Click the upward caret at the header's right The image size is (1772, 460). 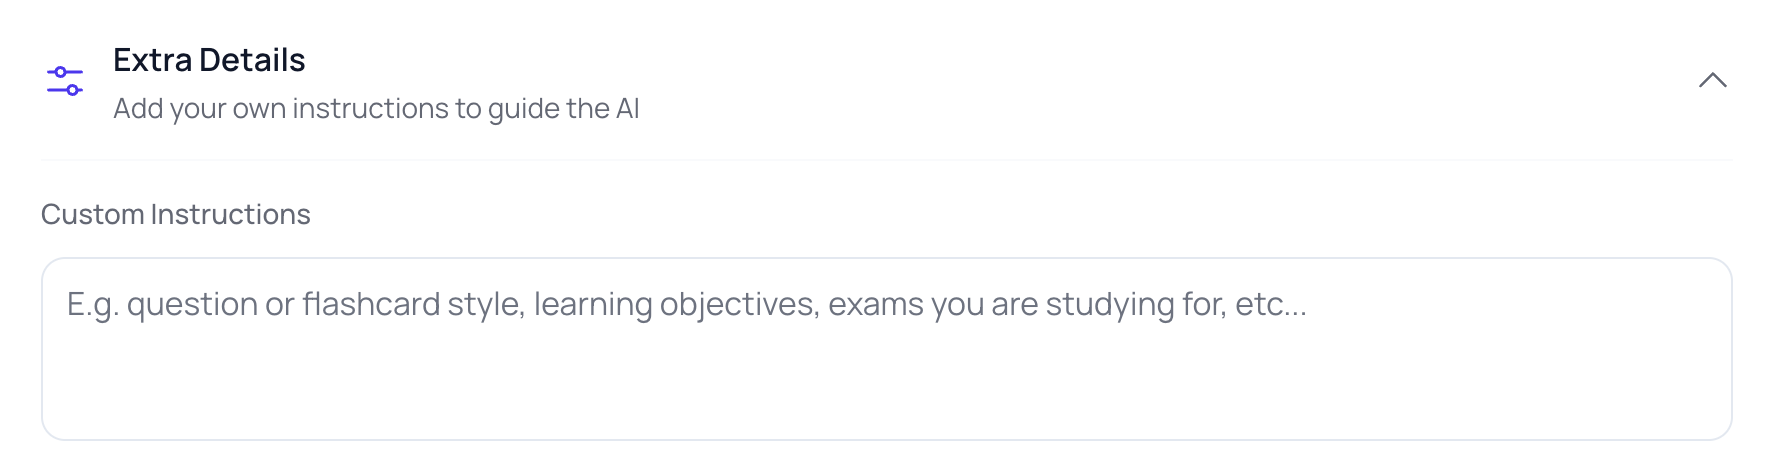tap(1712, 80)
